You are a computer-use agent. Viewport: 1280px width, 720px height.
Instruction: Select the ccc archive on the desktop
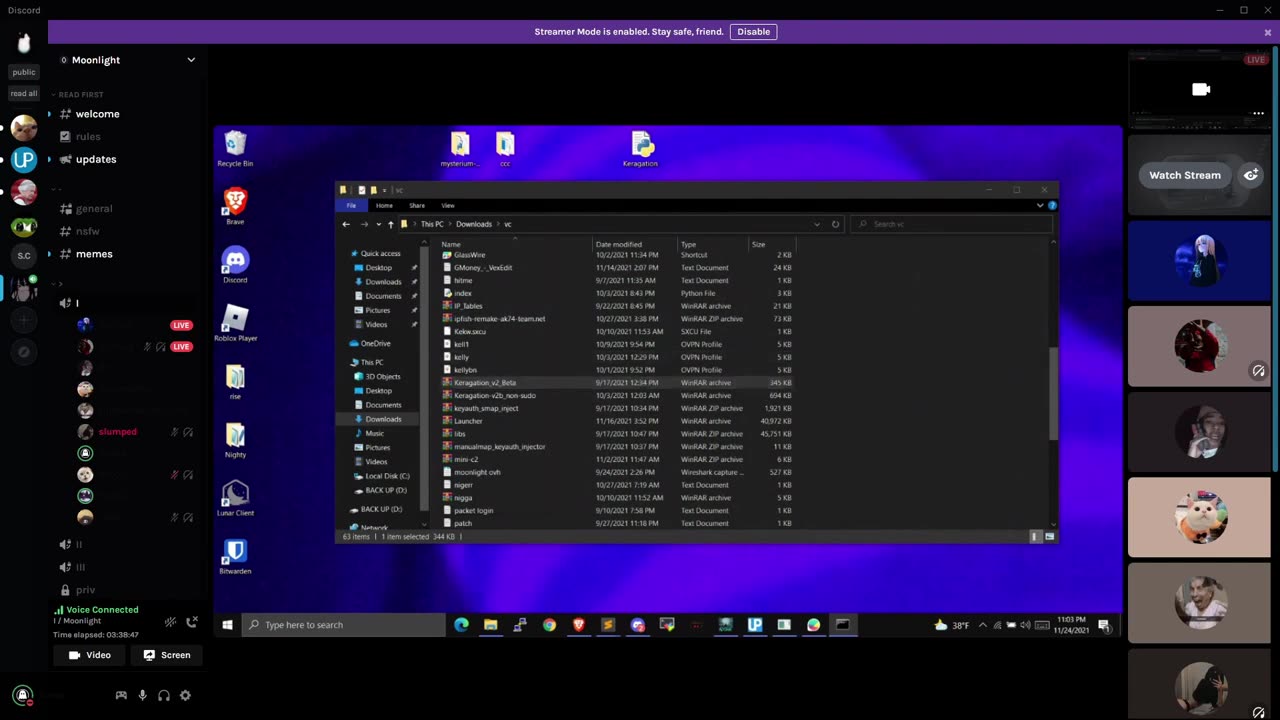505,149
